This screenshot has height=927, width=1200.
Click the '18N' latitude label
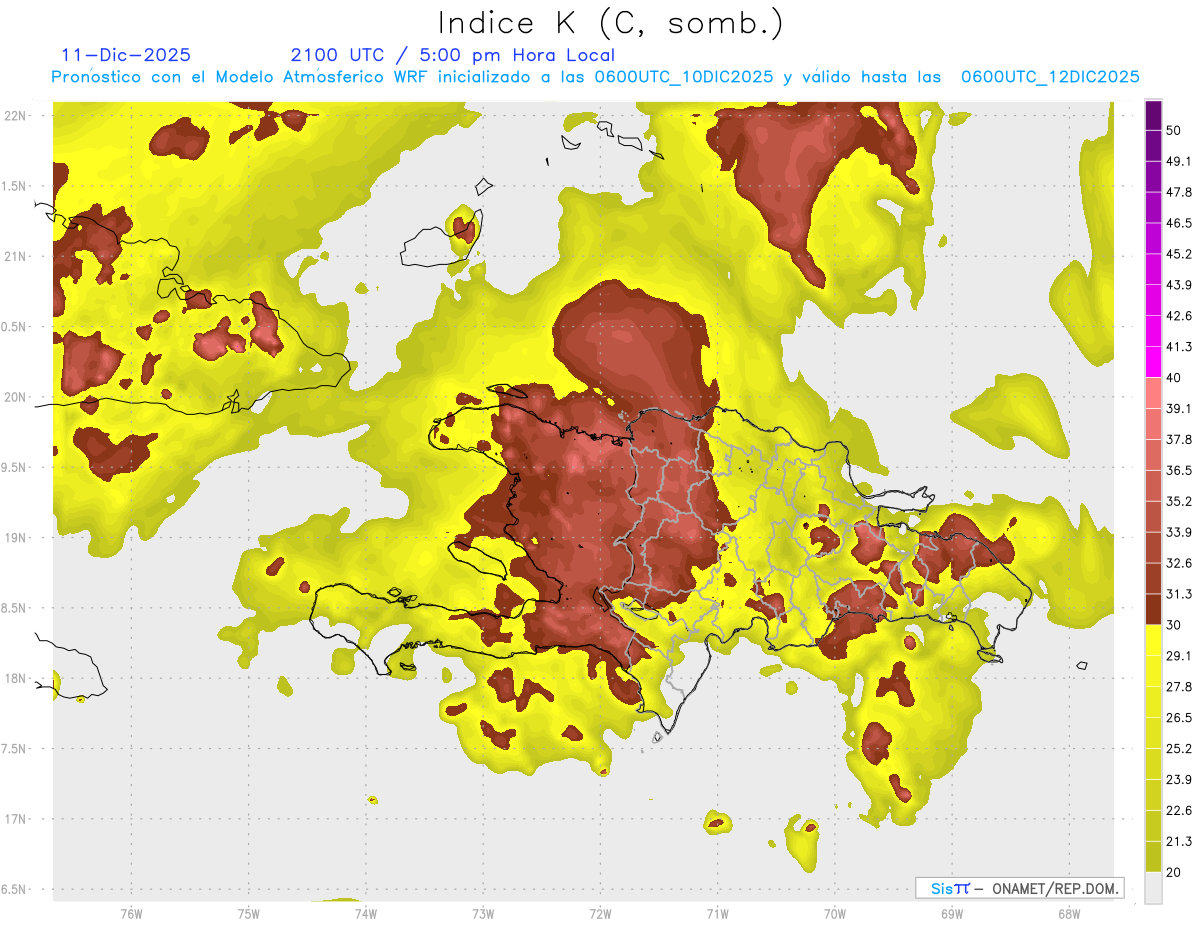tap(16, 679)
